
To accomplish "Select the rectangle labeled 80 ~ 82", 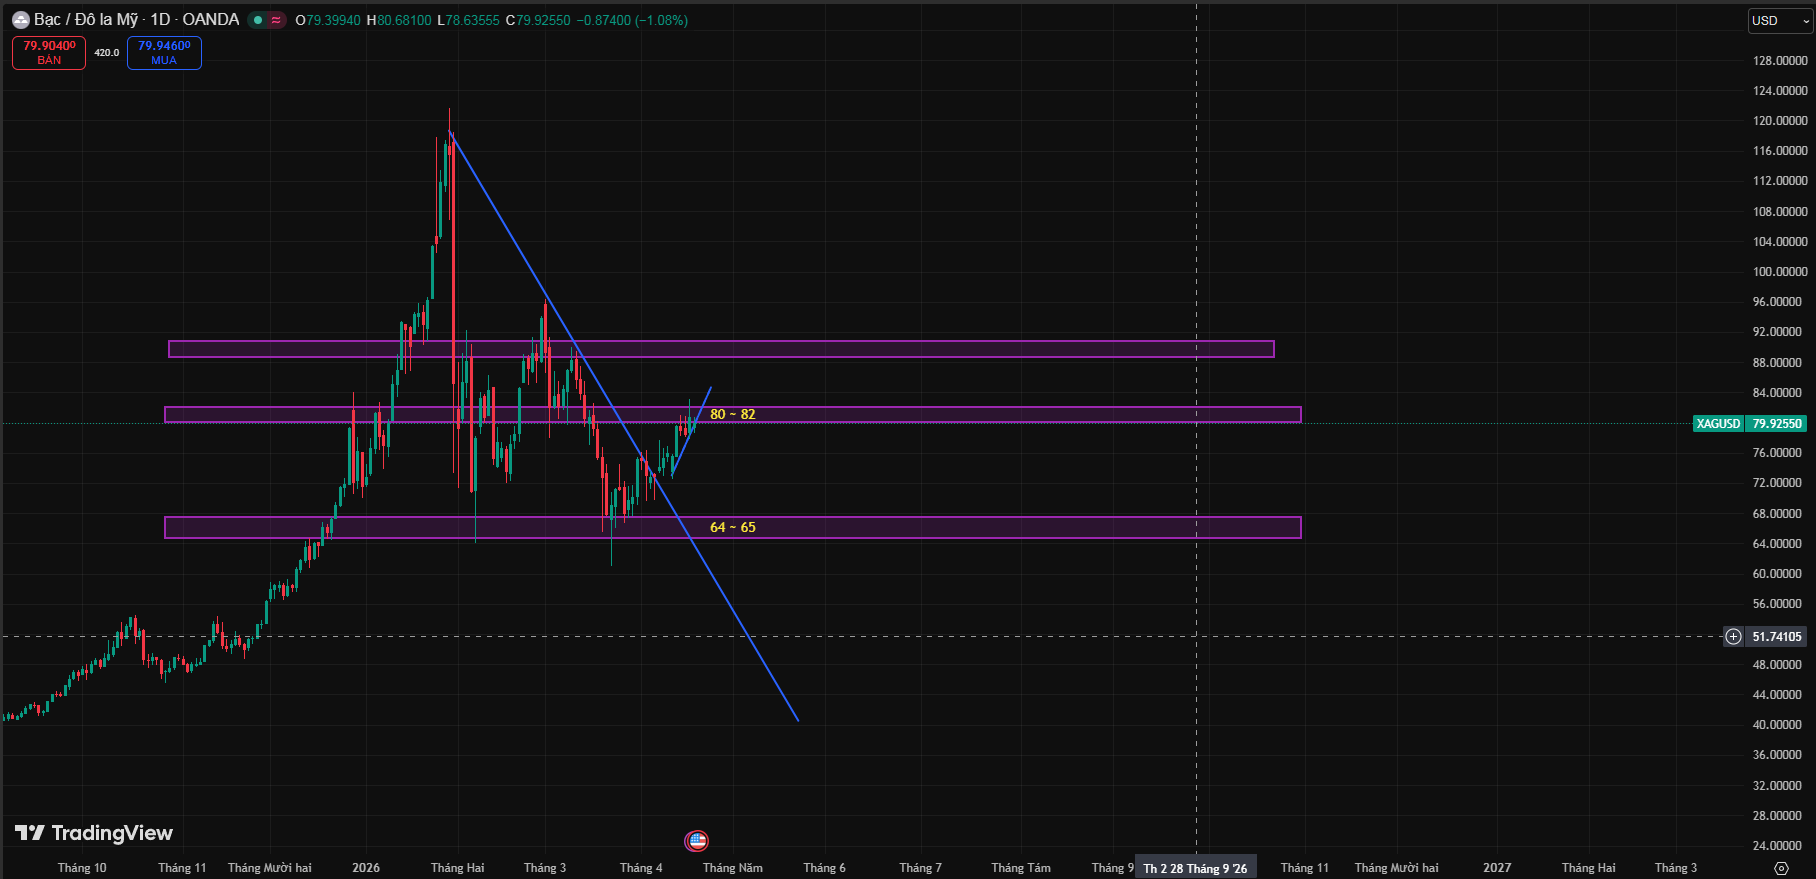I will coord(733,414).
